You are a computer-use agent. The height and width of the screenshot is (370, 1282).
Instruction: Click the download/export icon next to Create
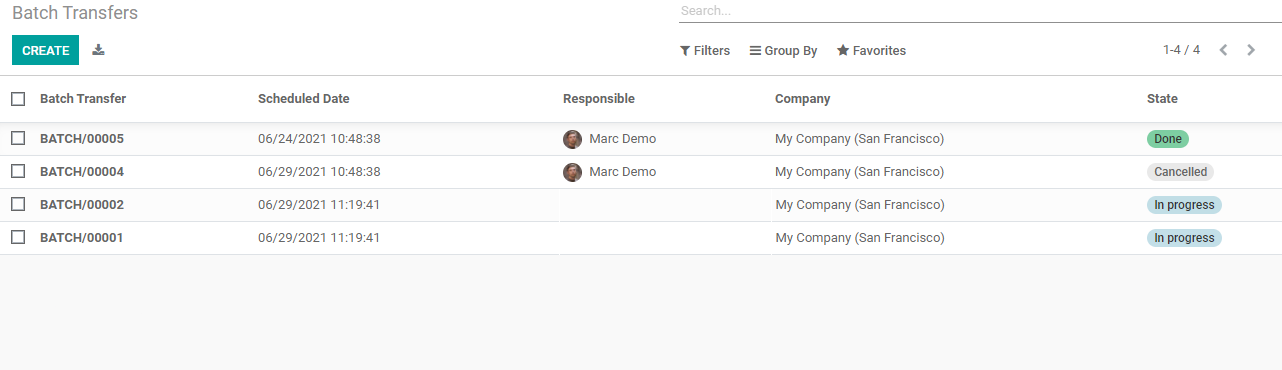point(98,50)
